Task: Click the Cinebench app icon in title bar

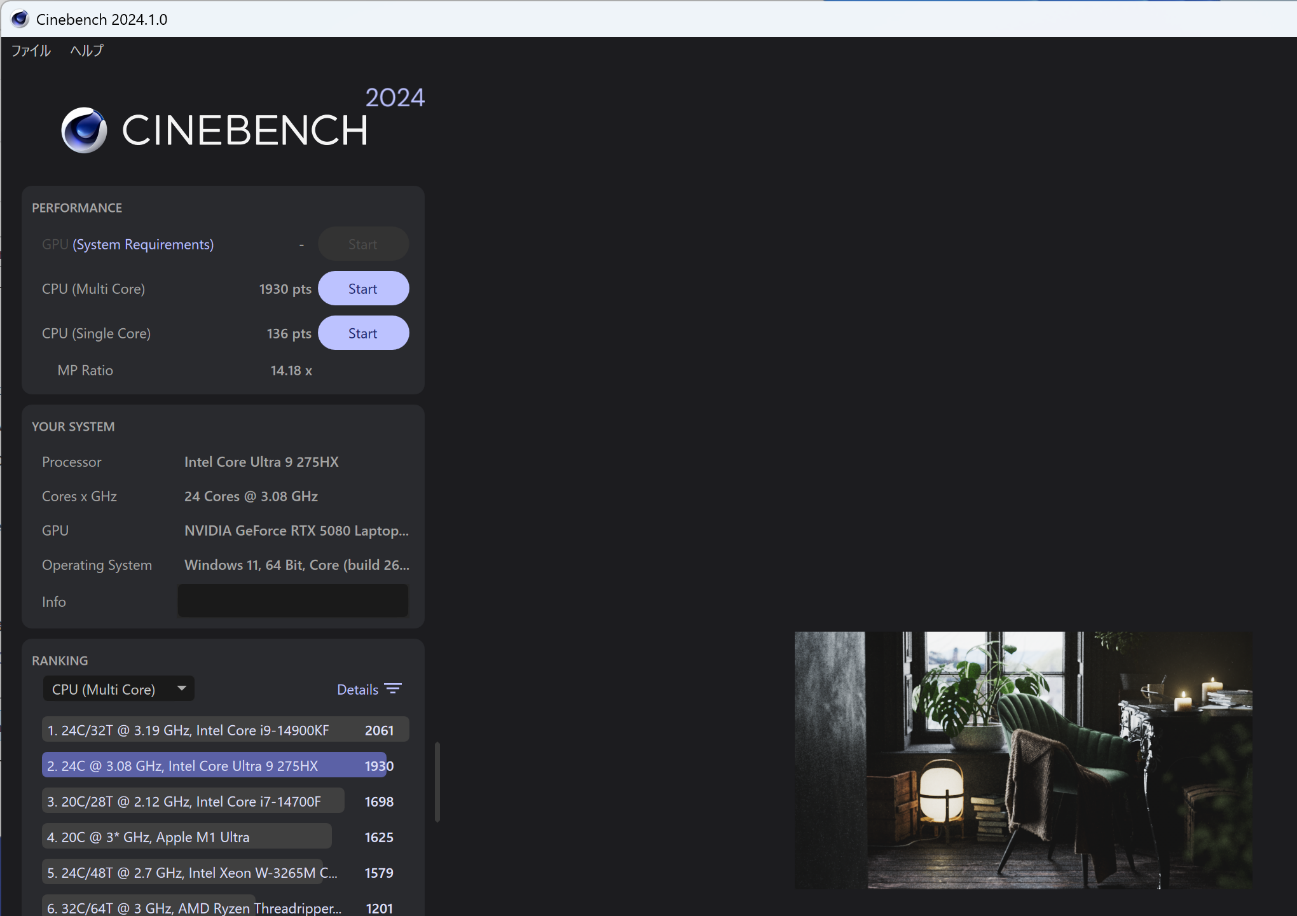Action: click(x=20, y=19)
